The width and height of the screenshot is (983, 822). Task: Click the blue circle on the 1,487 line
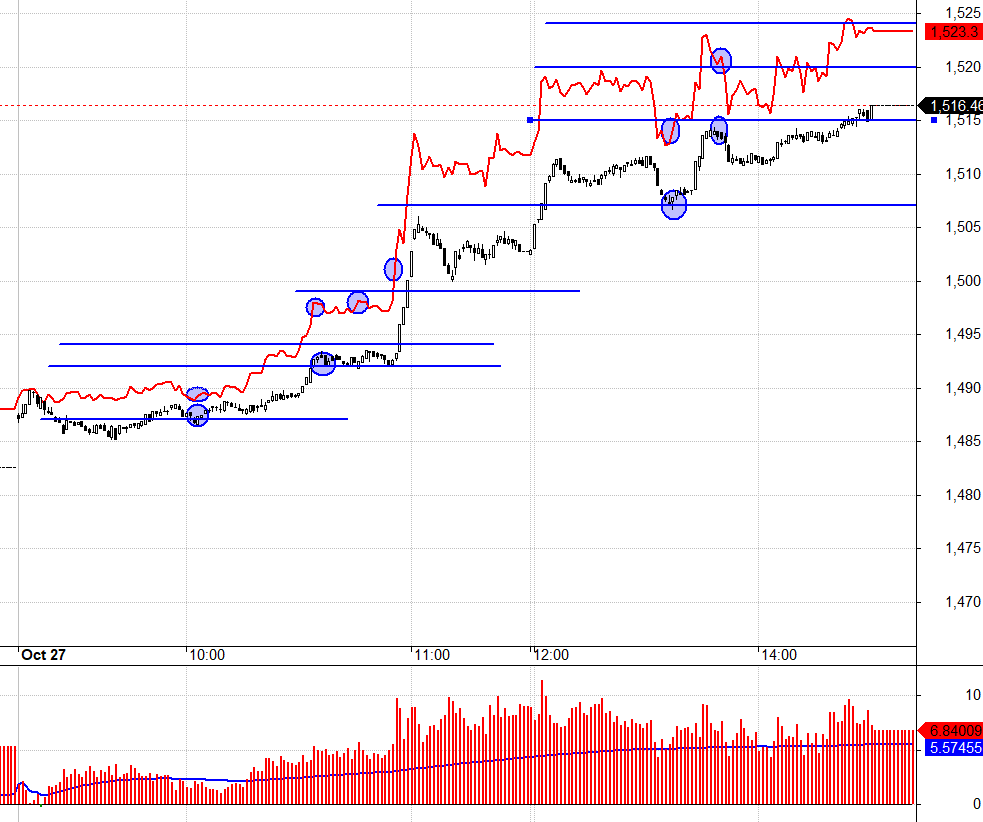click(198, 415)
